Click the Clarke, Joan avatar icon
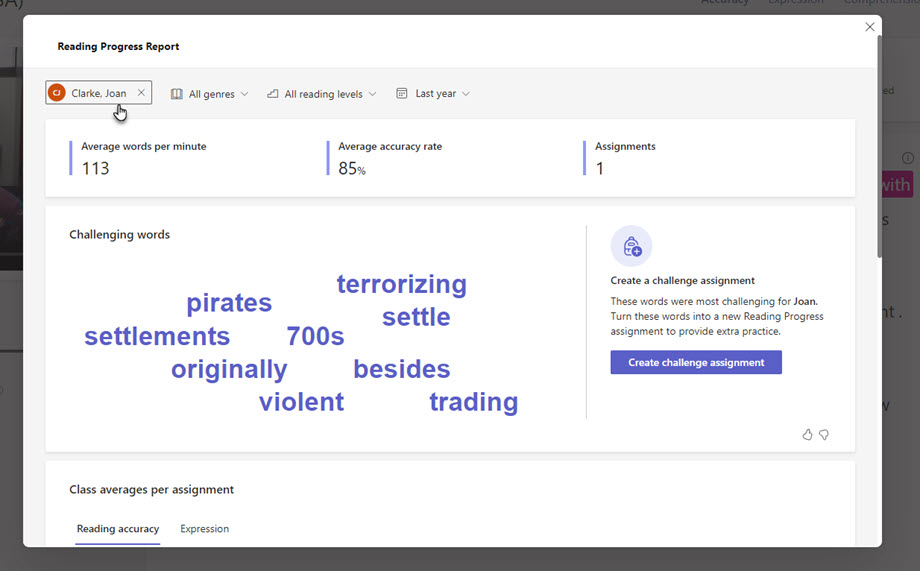Image resolution: width=920 pixels, height=571 pixels. 57,93
